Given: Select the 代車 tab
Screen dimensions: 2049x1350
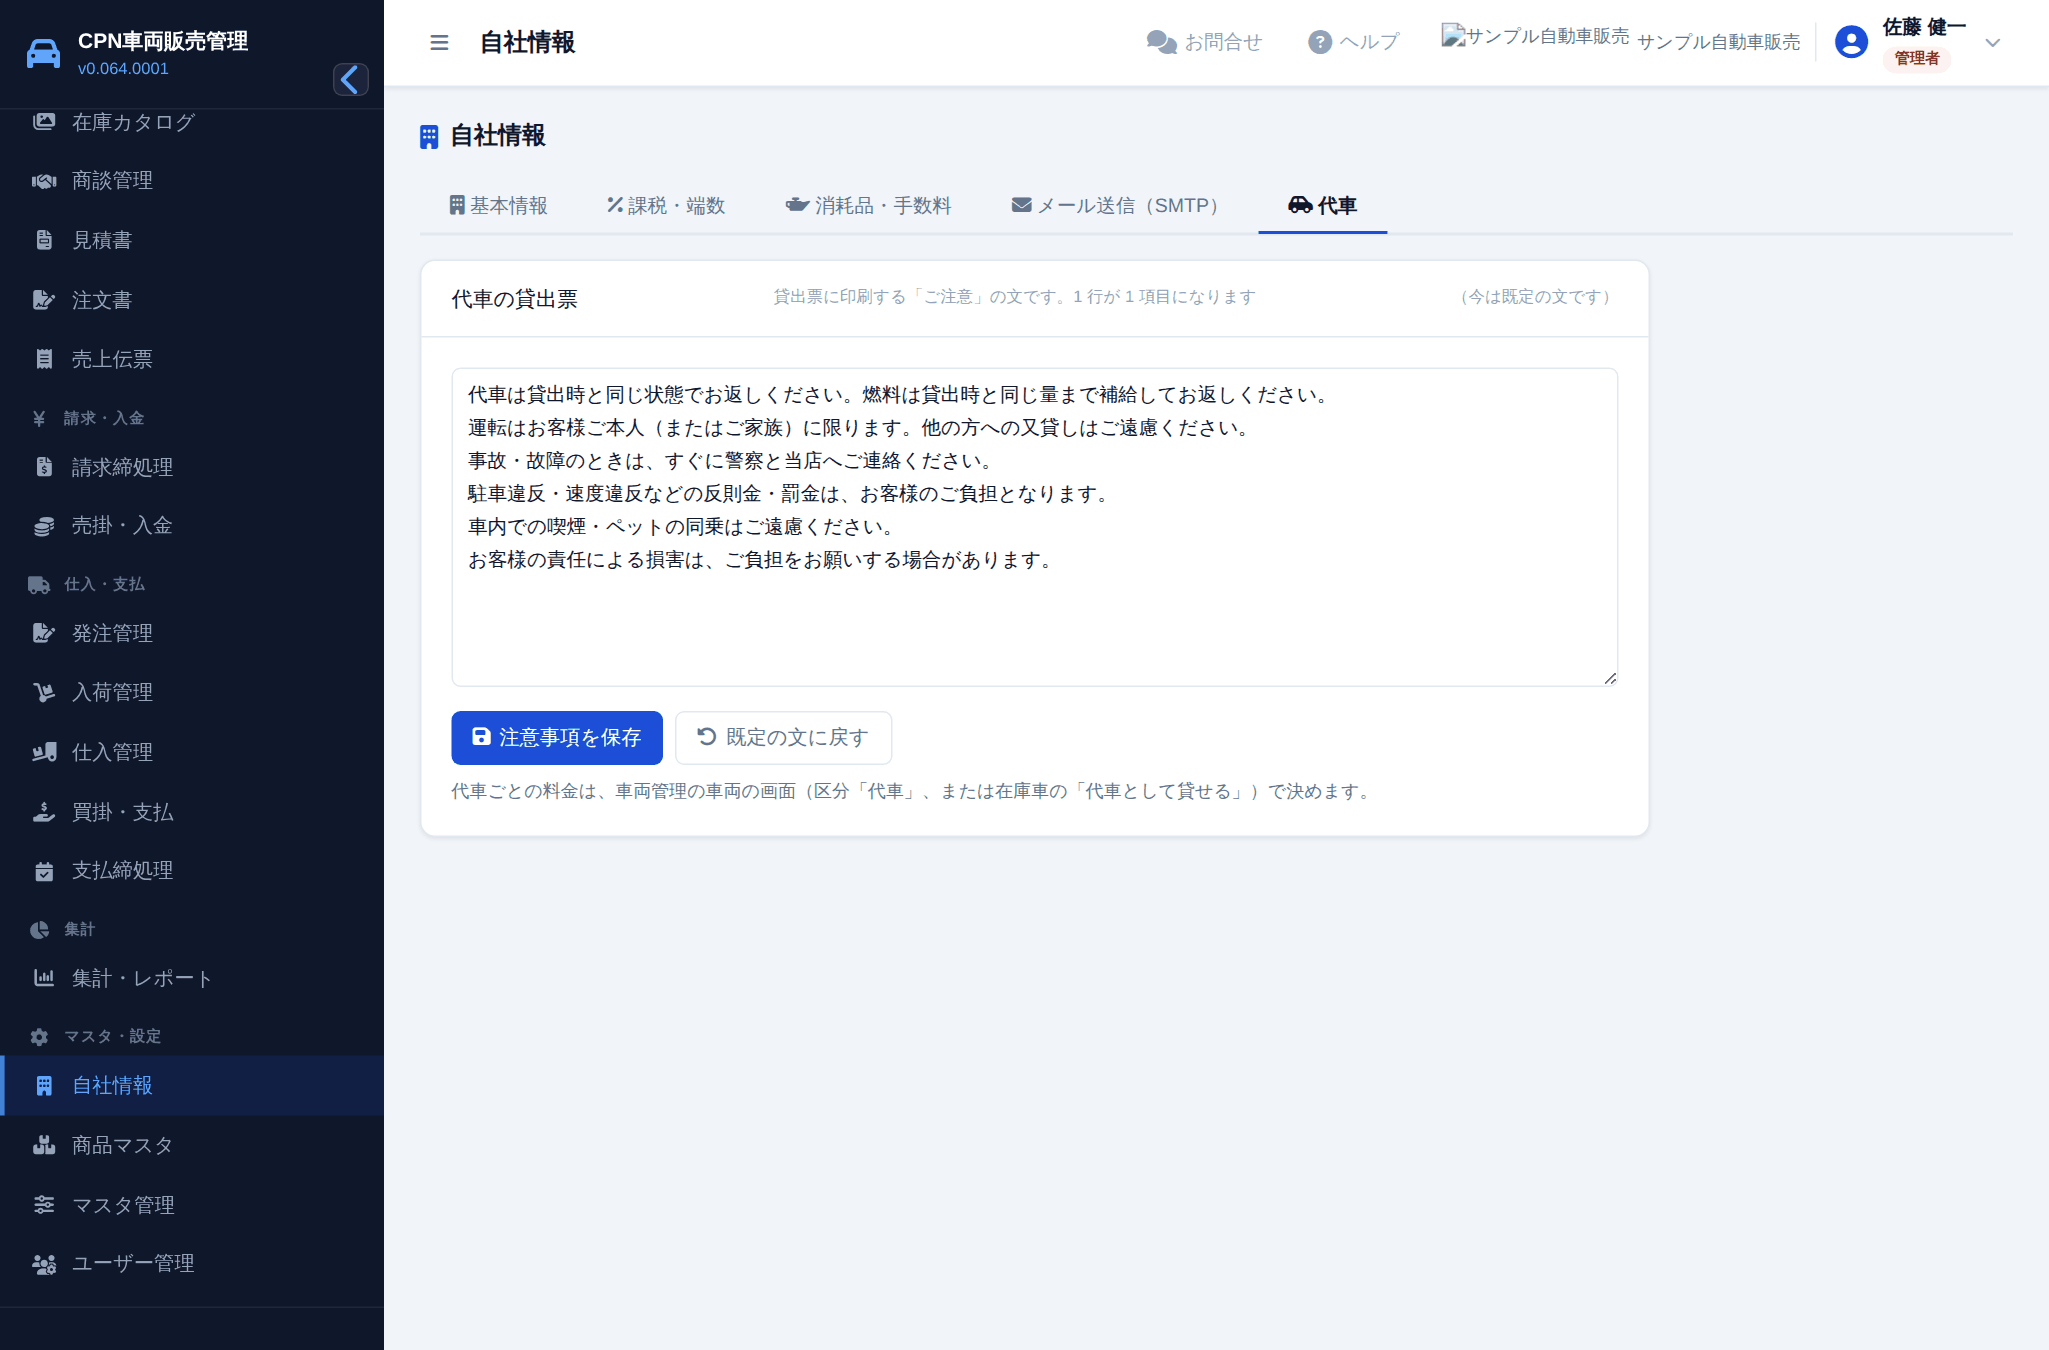Looking at the screenshot, I should 1322,205.
